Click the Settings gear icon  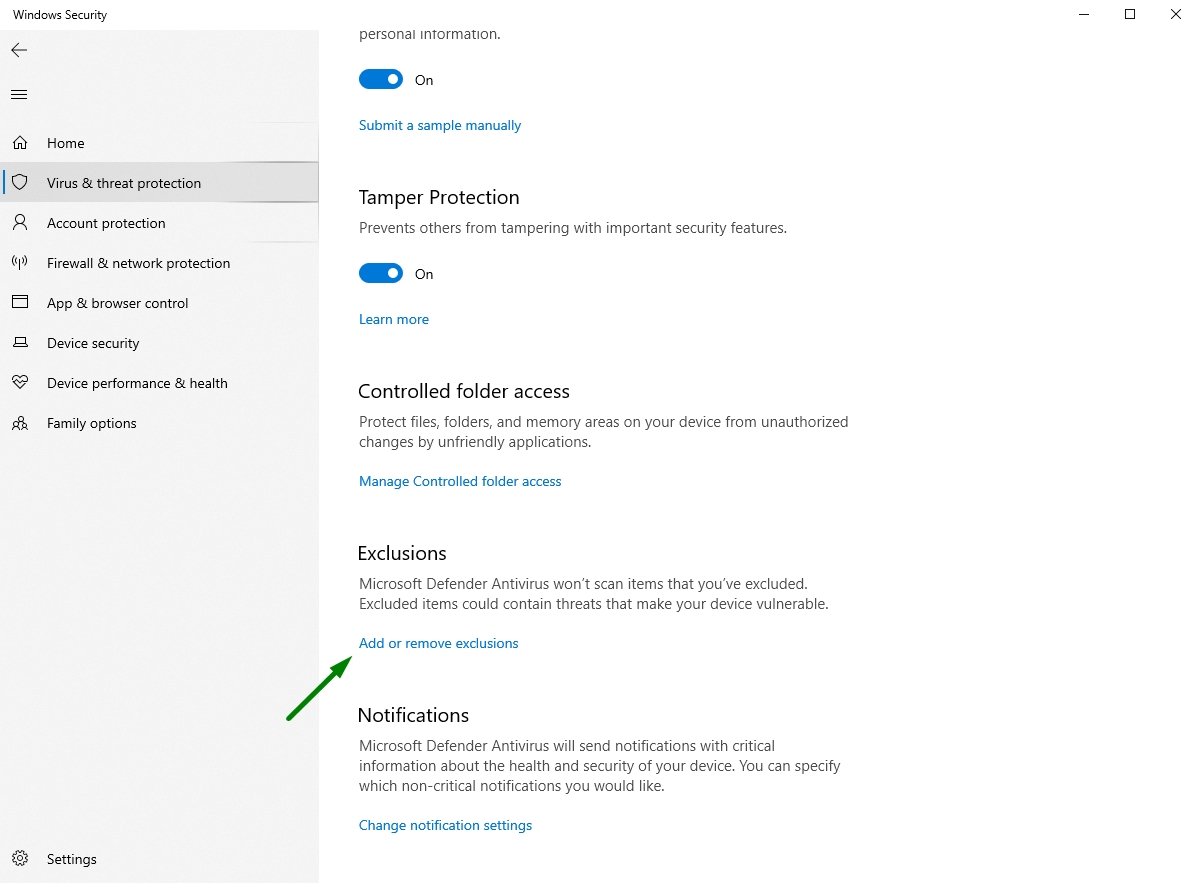[21, 859]
